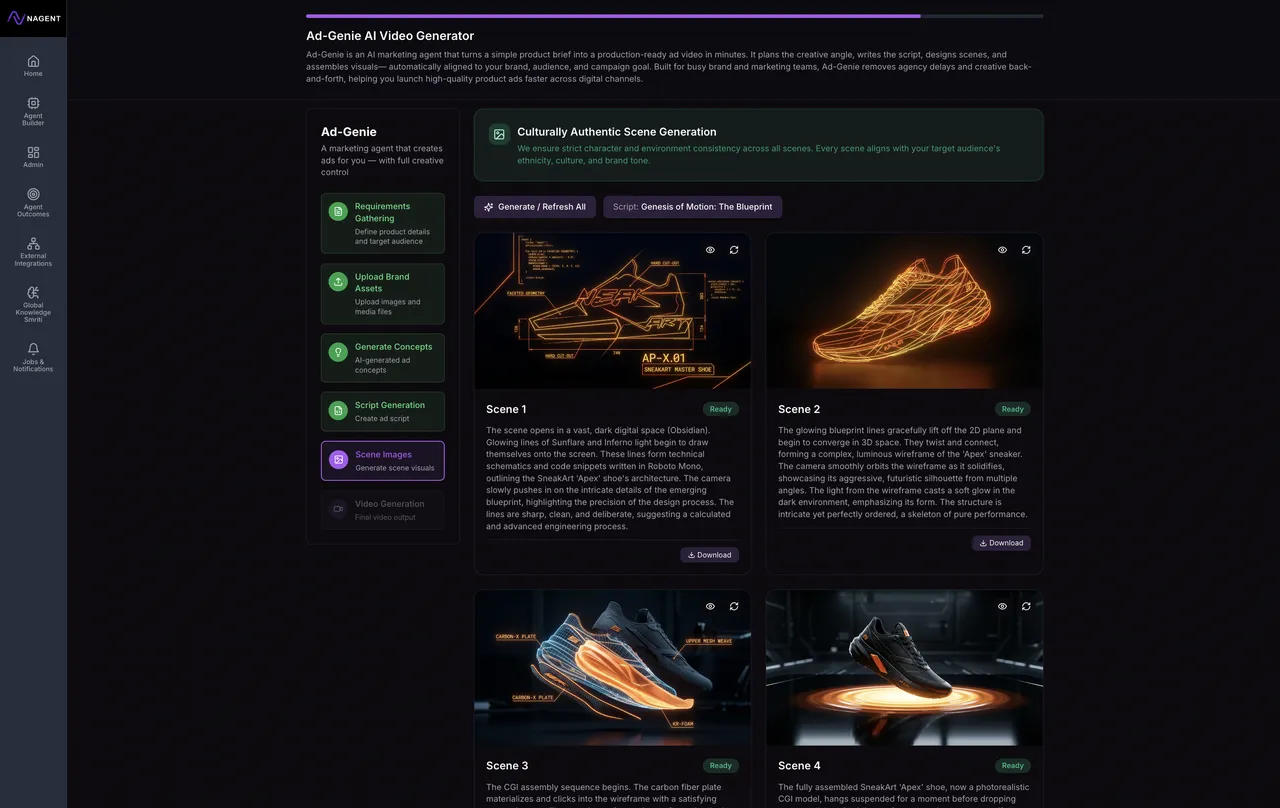Click the purple progress bar at top
The width and height of the screenshot is (1280, 808).
613,16
